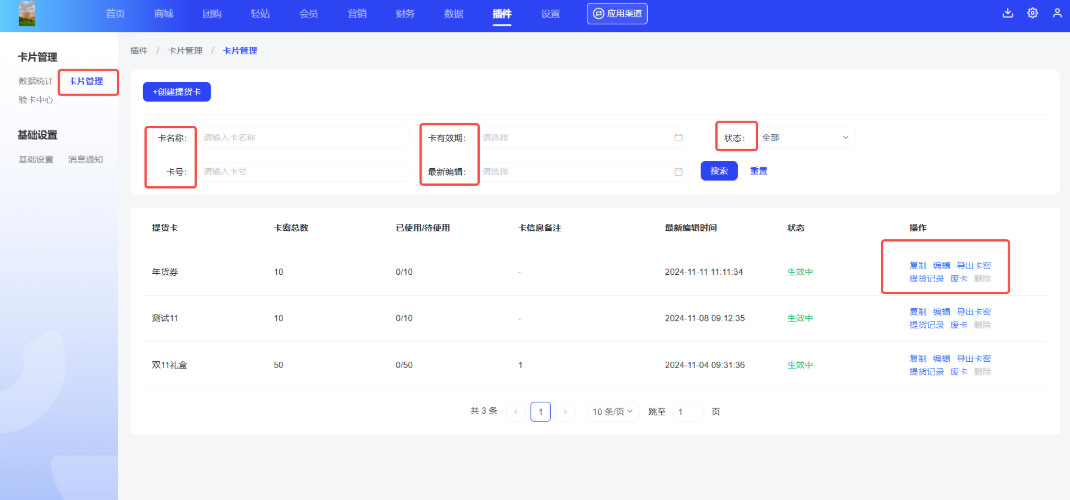Click 编辑 for the 年货券 card
Screen dimensions: 1070x500
941,266
